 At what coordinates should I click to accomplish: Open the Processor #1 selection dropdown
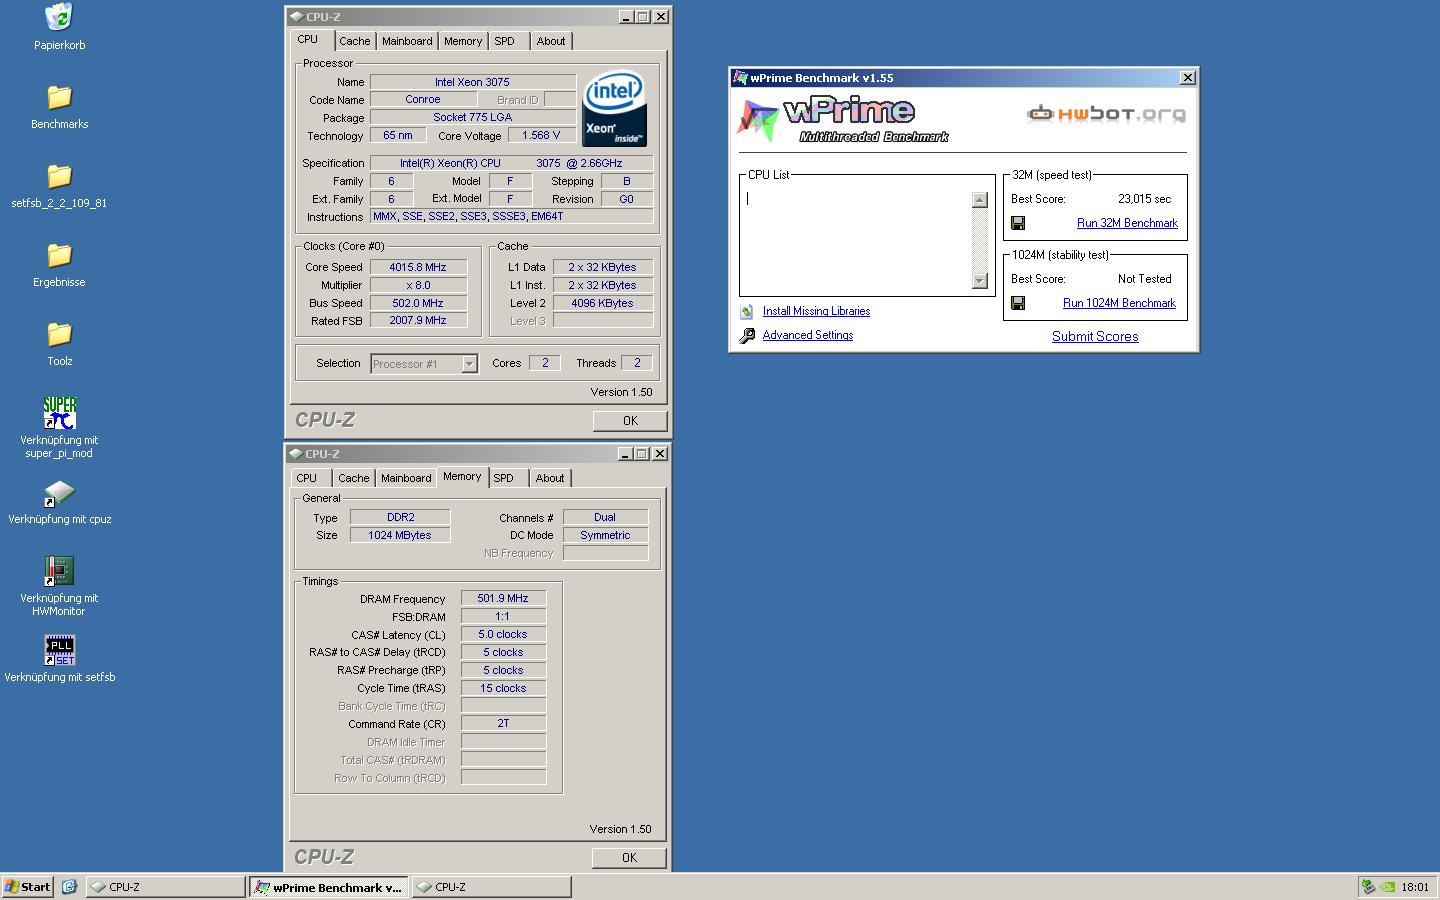[469, 364]
